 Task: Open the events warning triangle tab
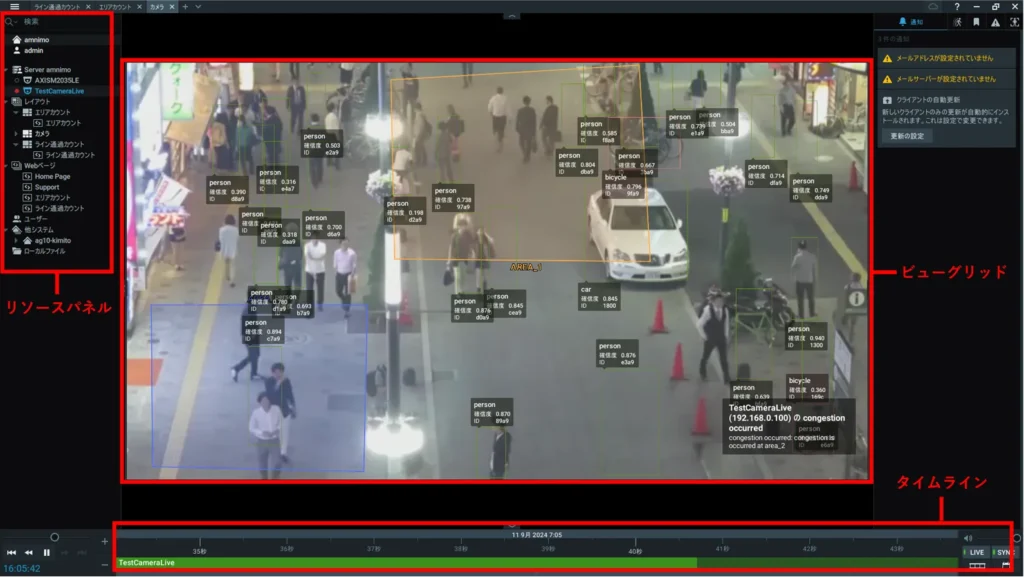point(995,21)
